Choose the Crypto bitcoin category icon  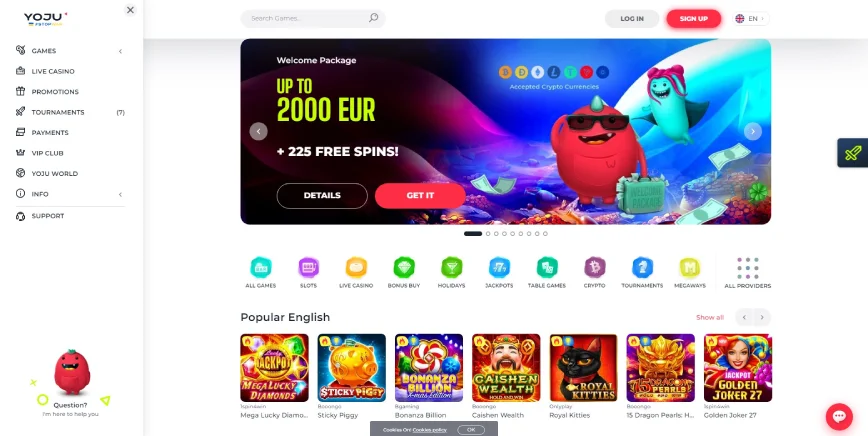(595, 268)
